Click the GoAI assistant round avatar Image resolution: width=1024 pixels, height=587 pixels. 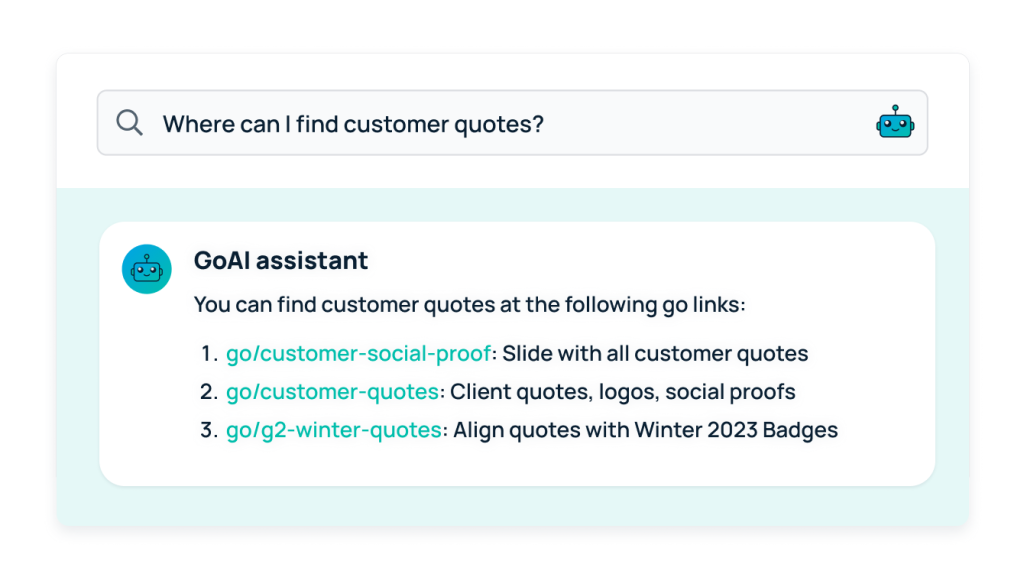(147, 269)
